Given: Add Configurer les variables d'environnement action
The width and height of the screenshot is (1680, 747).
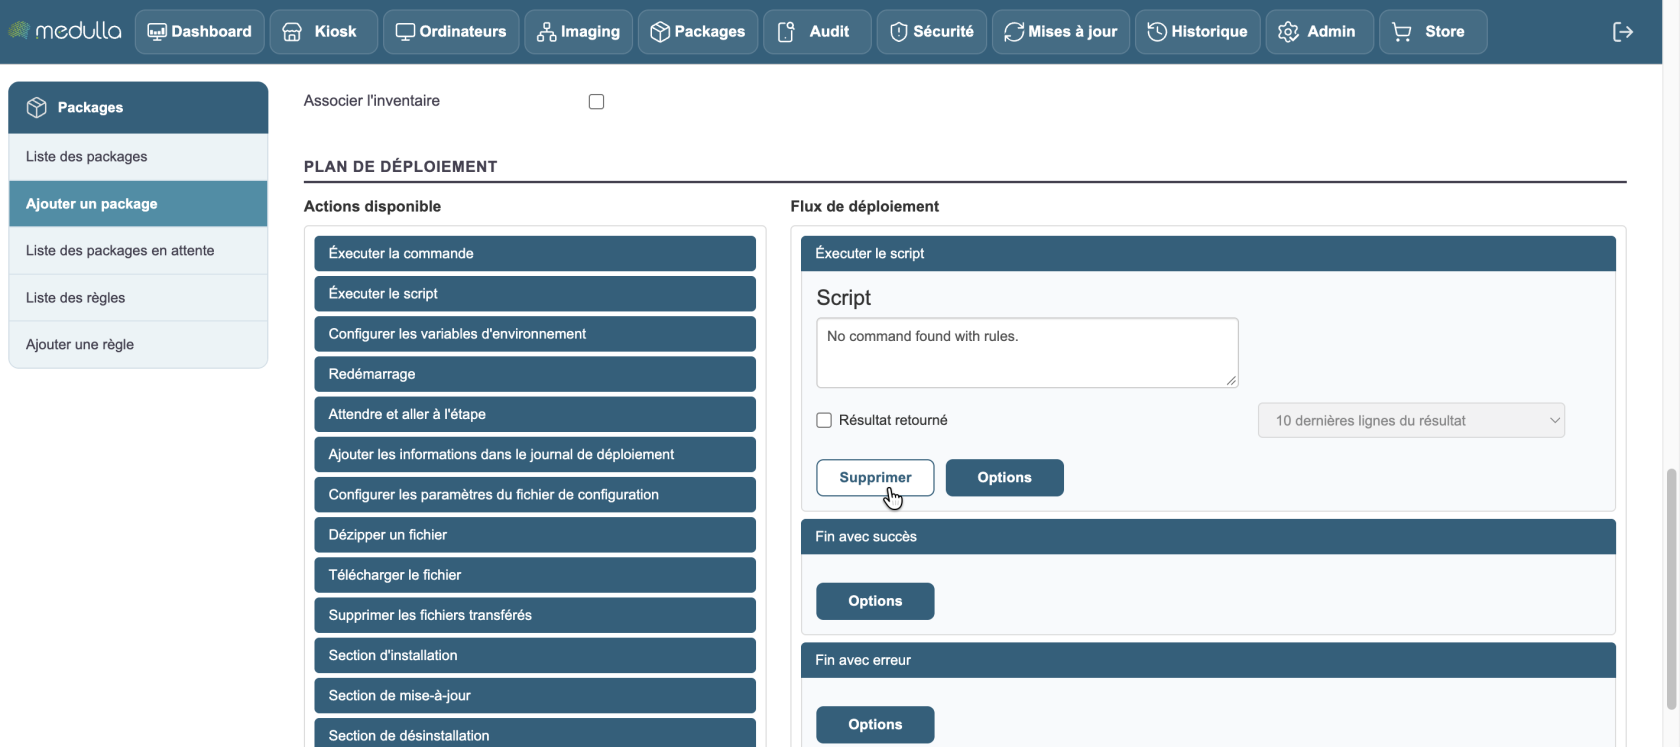Looking at the screenshot, I should (x=535, y=334).
